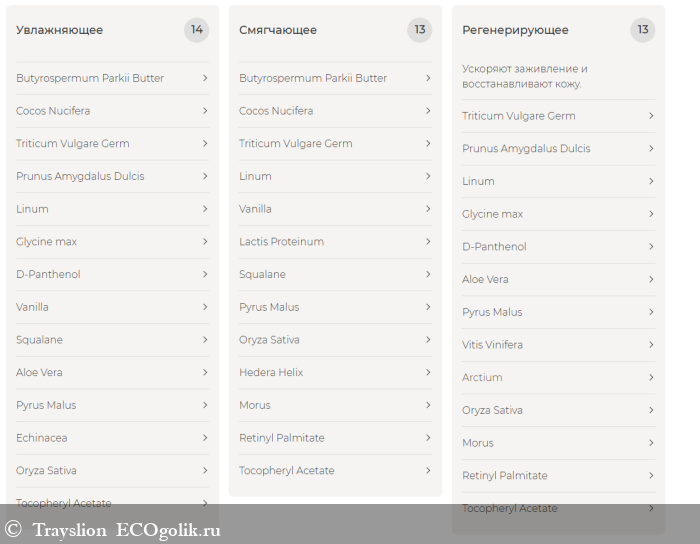Open Butyrospermum Parkii Butter in Увлажняющее list

pyautogui.click(x=90, y=78)
